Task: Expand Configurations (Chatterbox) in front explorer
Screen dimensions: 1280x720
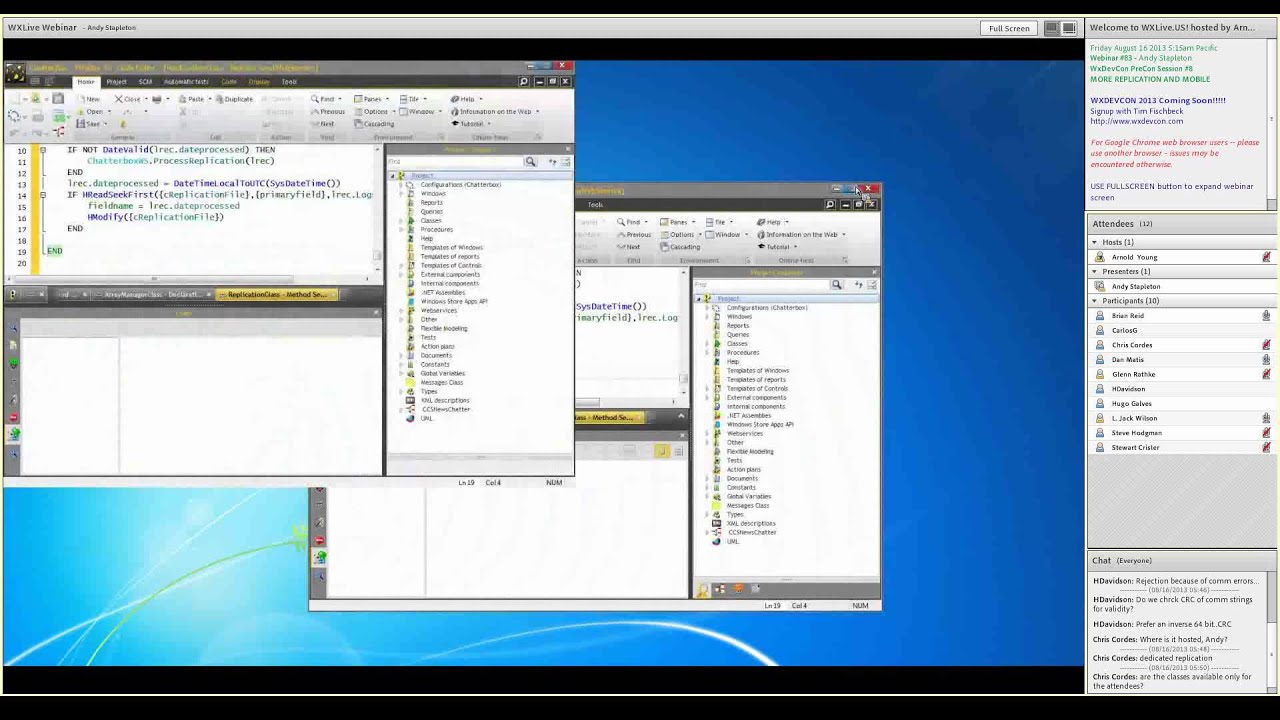Action: tap(403, 184)
